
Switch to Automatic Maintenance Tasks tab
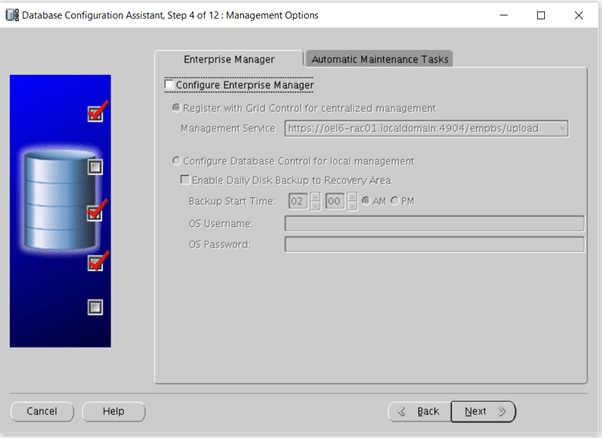379,59
